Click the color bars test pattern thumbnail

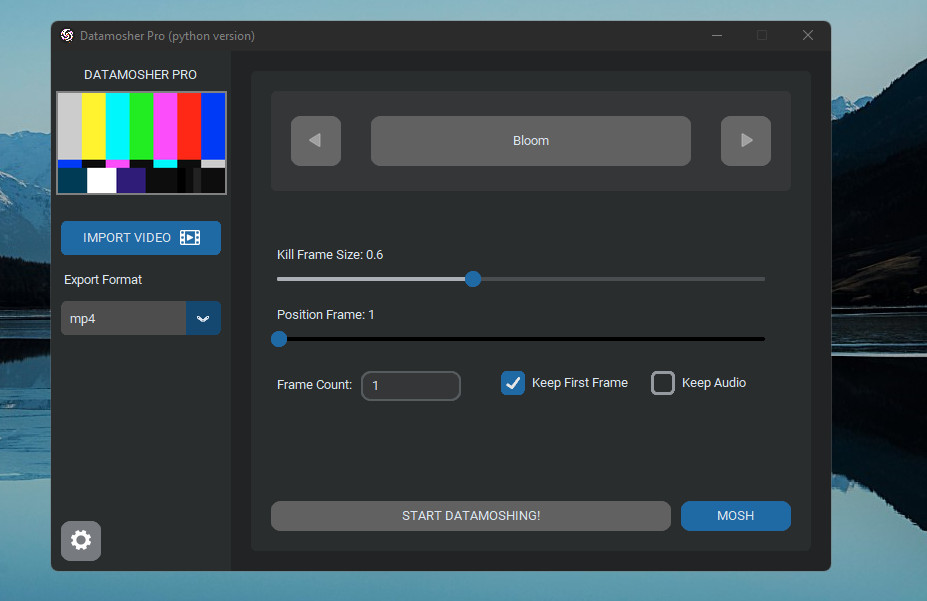(141, 143)
